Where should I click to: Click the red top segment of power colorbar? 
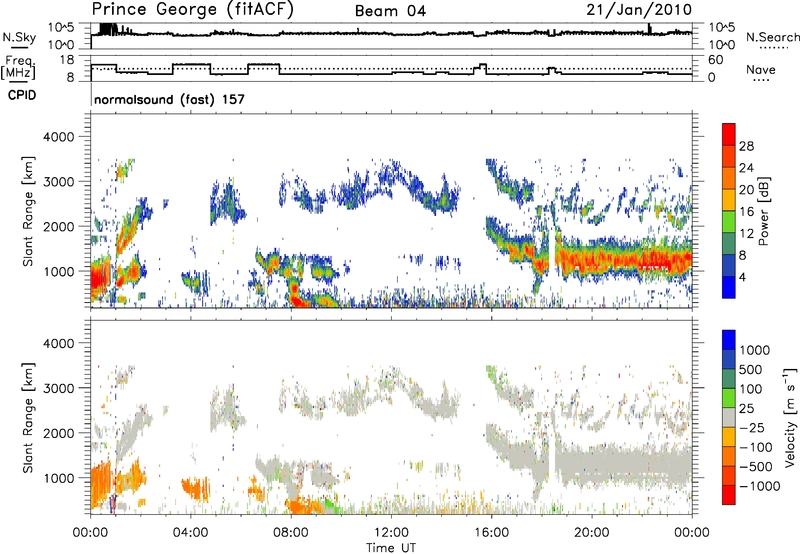tap(729, 135)
